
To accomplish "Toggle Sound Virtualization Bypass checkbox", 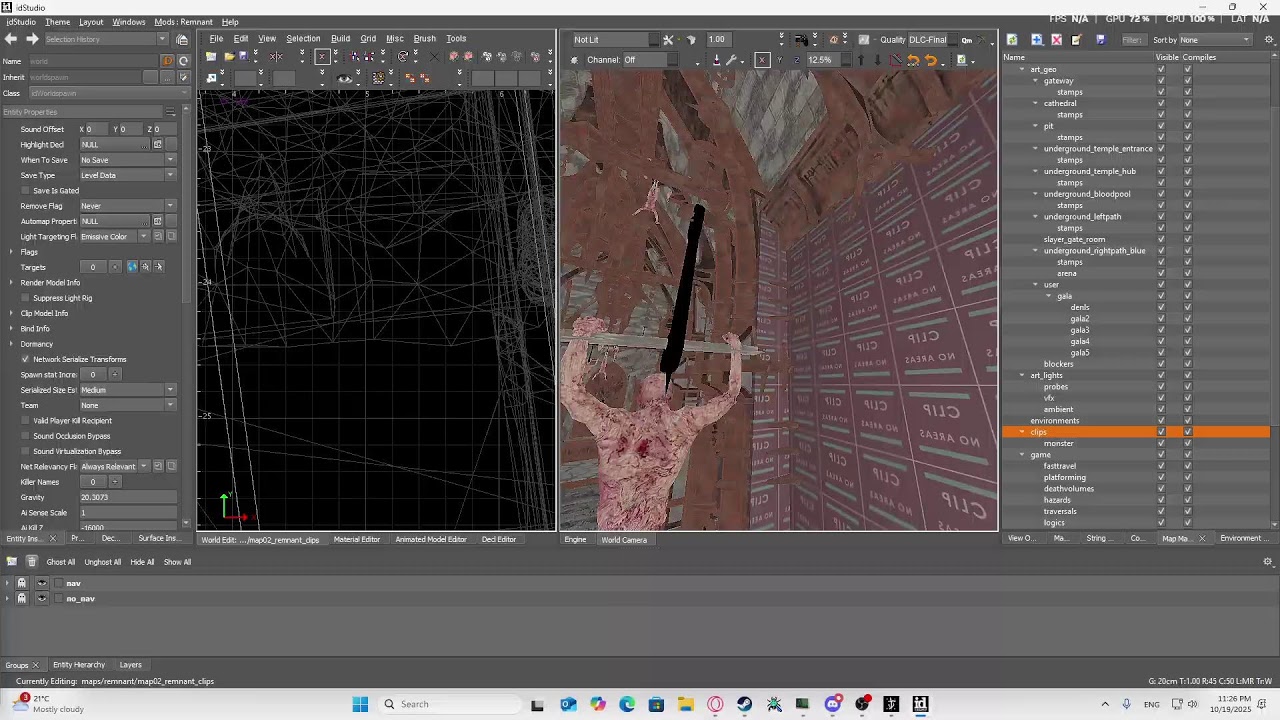I will click(x=25, y=451).
